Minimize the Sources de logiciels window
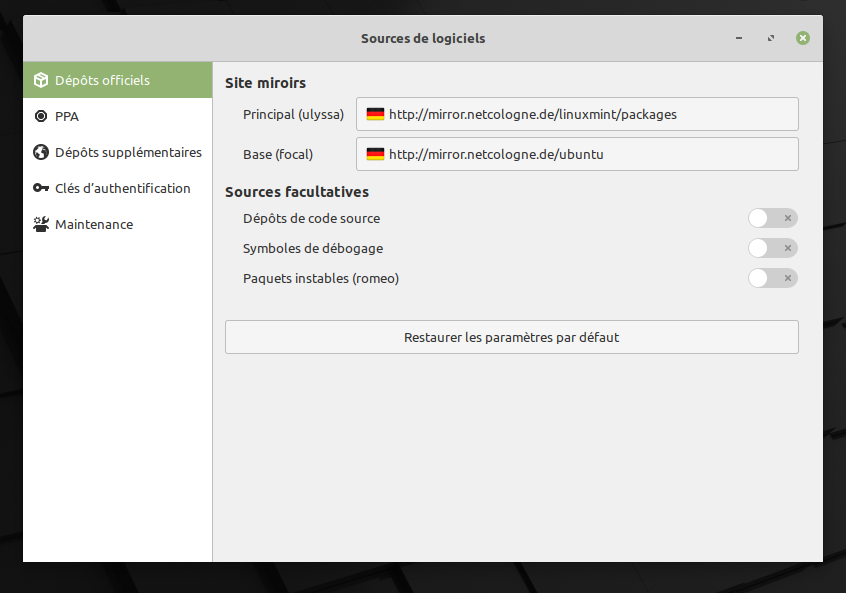This screenshot has width=846, height=593. (x=739, y=38)
